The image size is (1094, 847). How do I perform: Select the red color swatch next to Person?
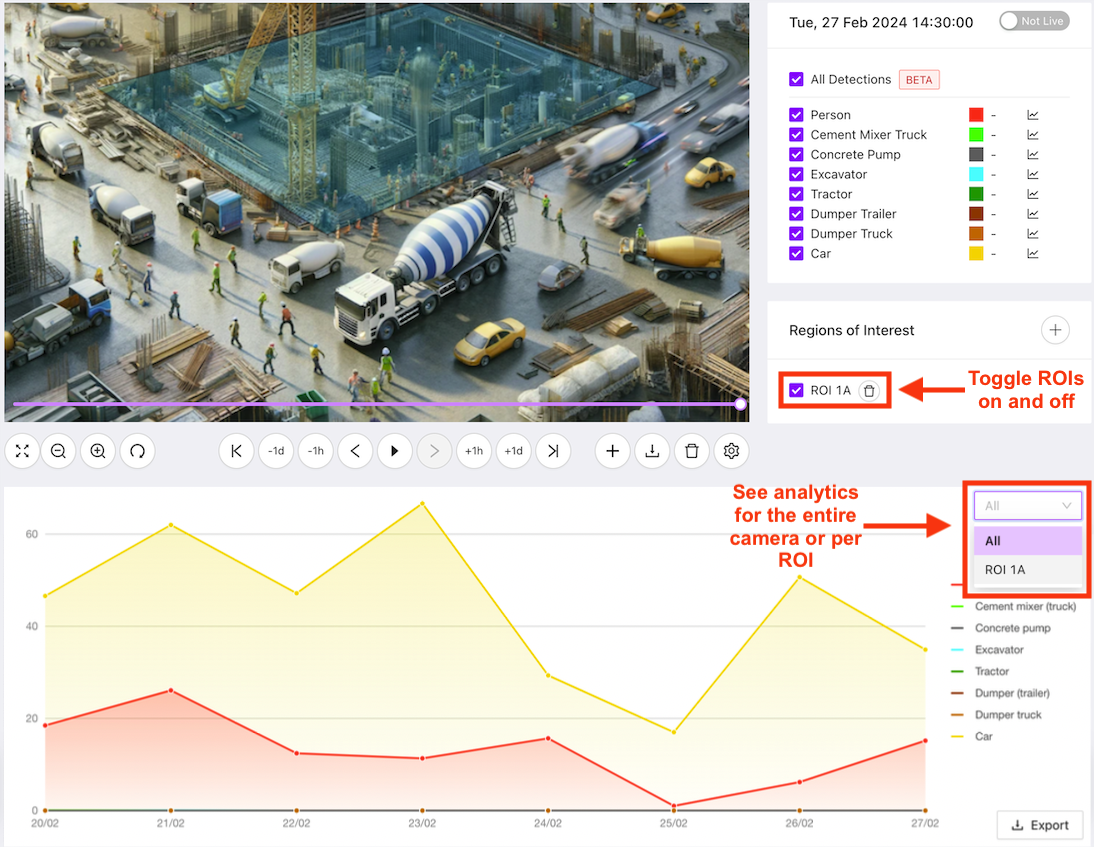pyautogui.click(x=975, y=114)
